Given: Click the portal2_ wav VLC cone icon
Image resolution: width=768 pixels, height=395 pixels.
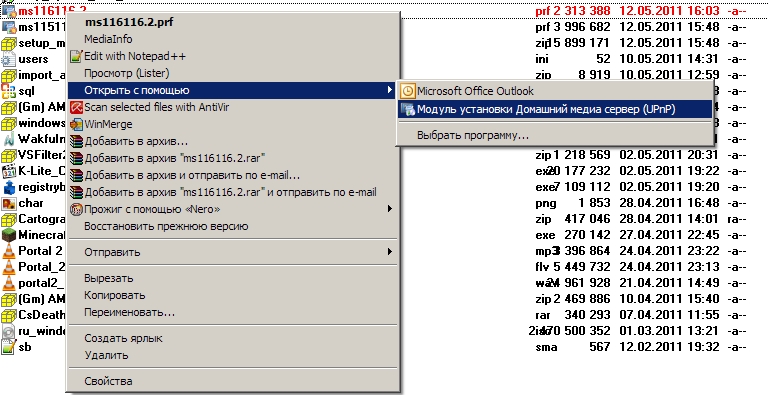Looking at the screenshot, I should tap(8, 283).
